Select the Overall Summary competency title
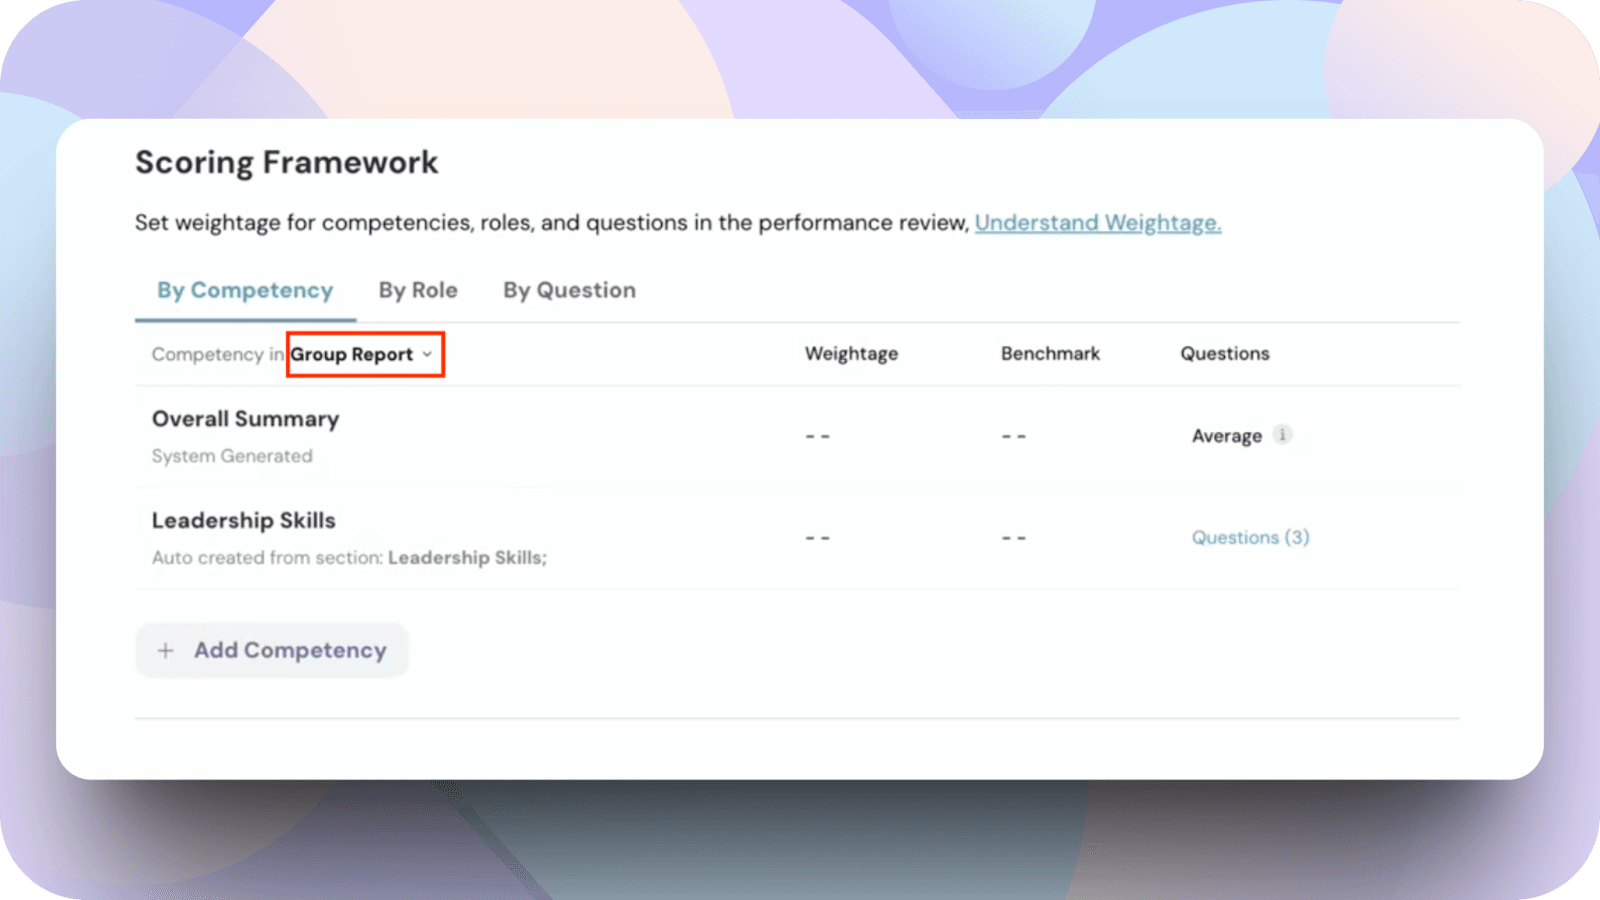 245,419
